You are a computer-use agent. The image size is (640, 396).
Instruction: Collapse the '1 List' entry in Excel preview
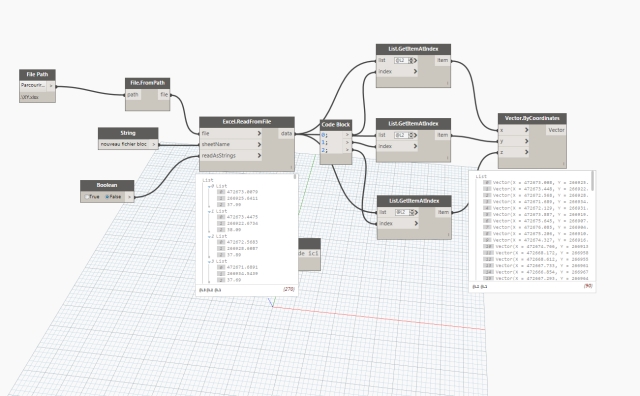(x=210, y=211)
